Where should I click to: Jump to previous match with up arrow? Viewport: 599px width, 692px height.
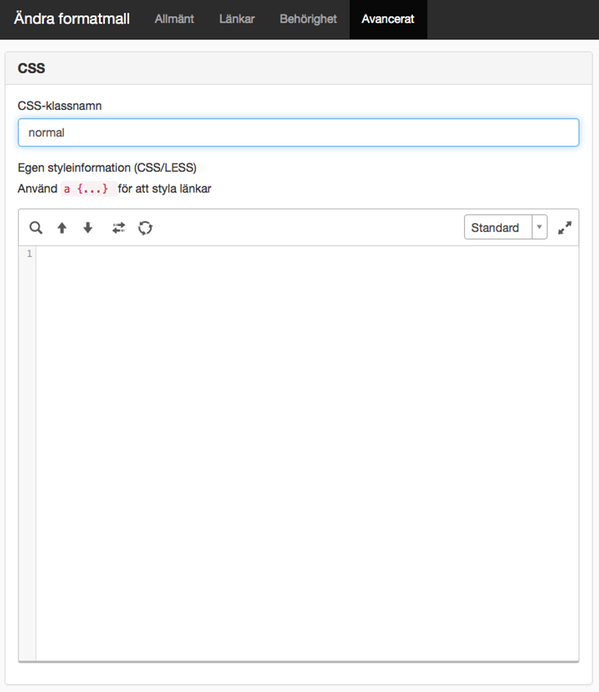62,228
